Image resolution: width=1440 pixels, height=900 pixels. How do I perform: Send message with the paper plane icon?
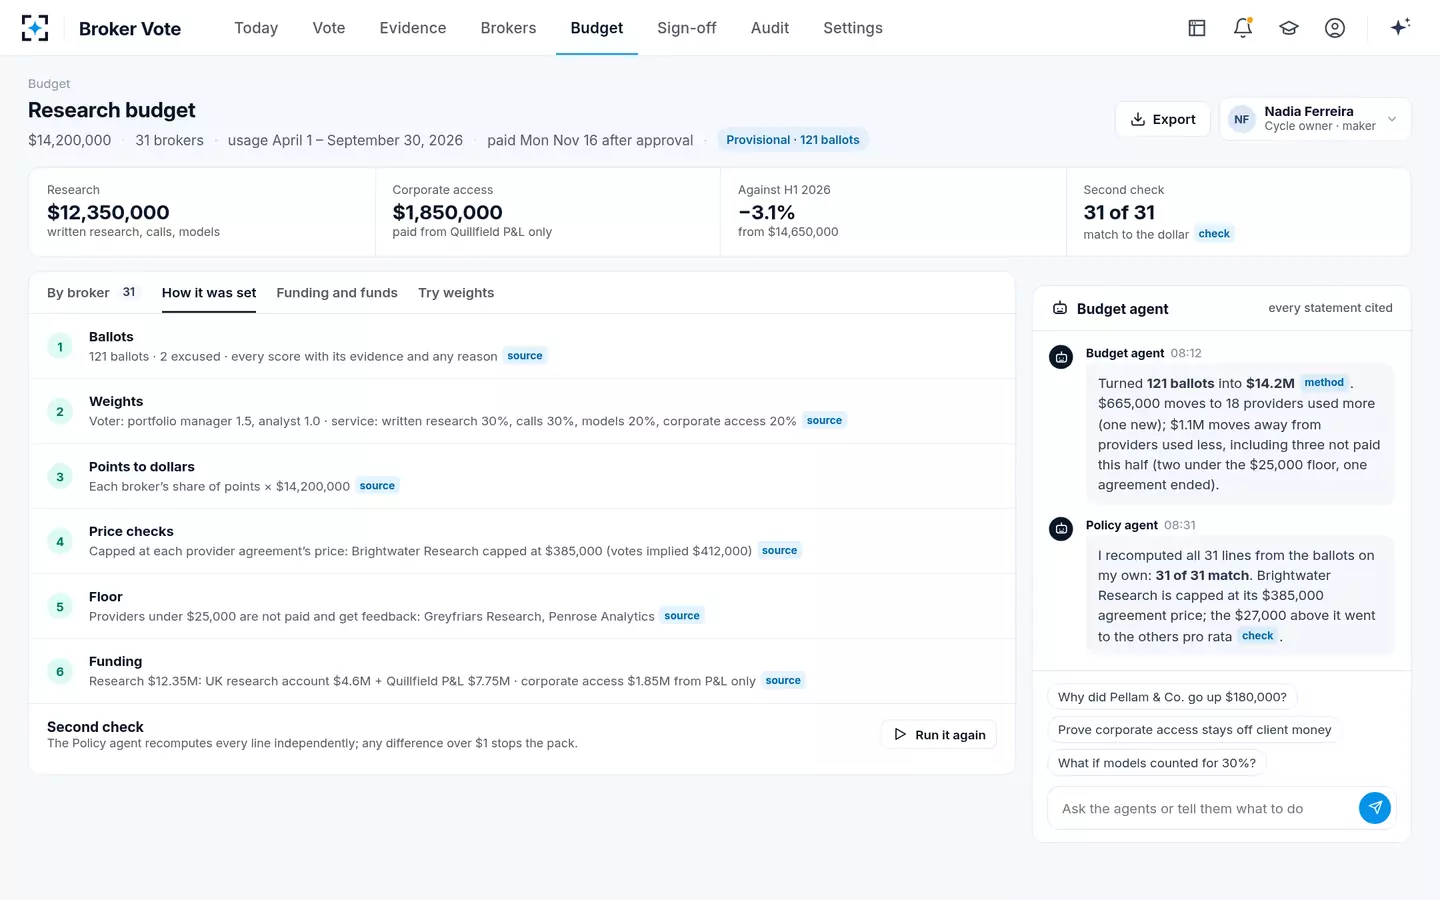coord(1375,808)
